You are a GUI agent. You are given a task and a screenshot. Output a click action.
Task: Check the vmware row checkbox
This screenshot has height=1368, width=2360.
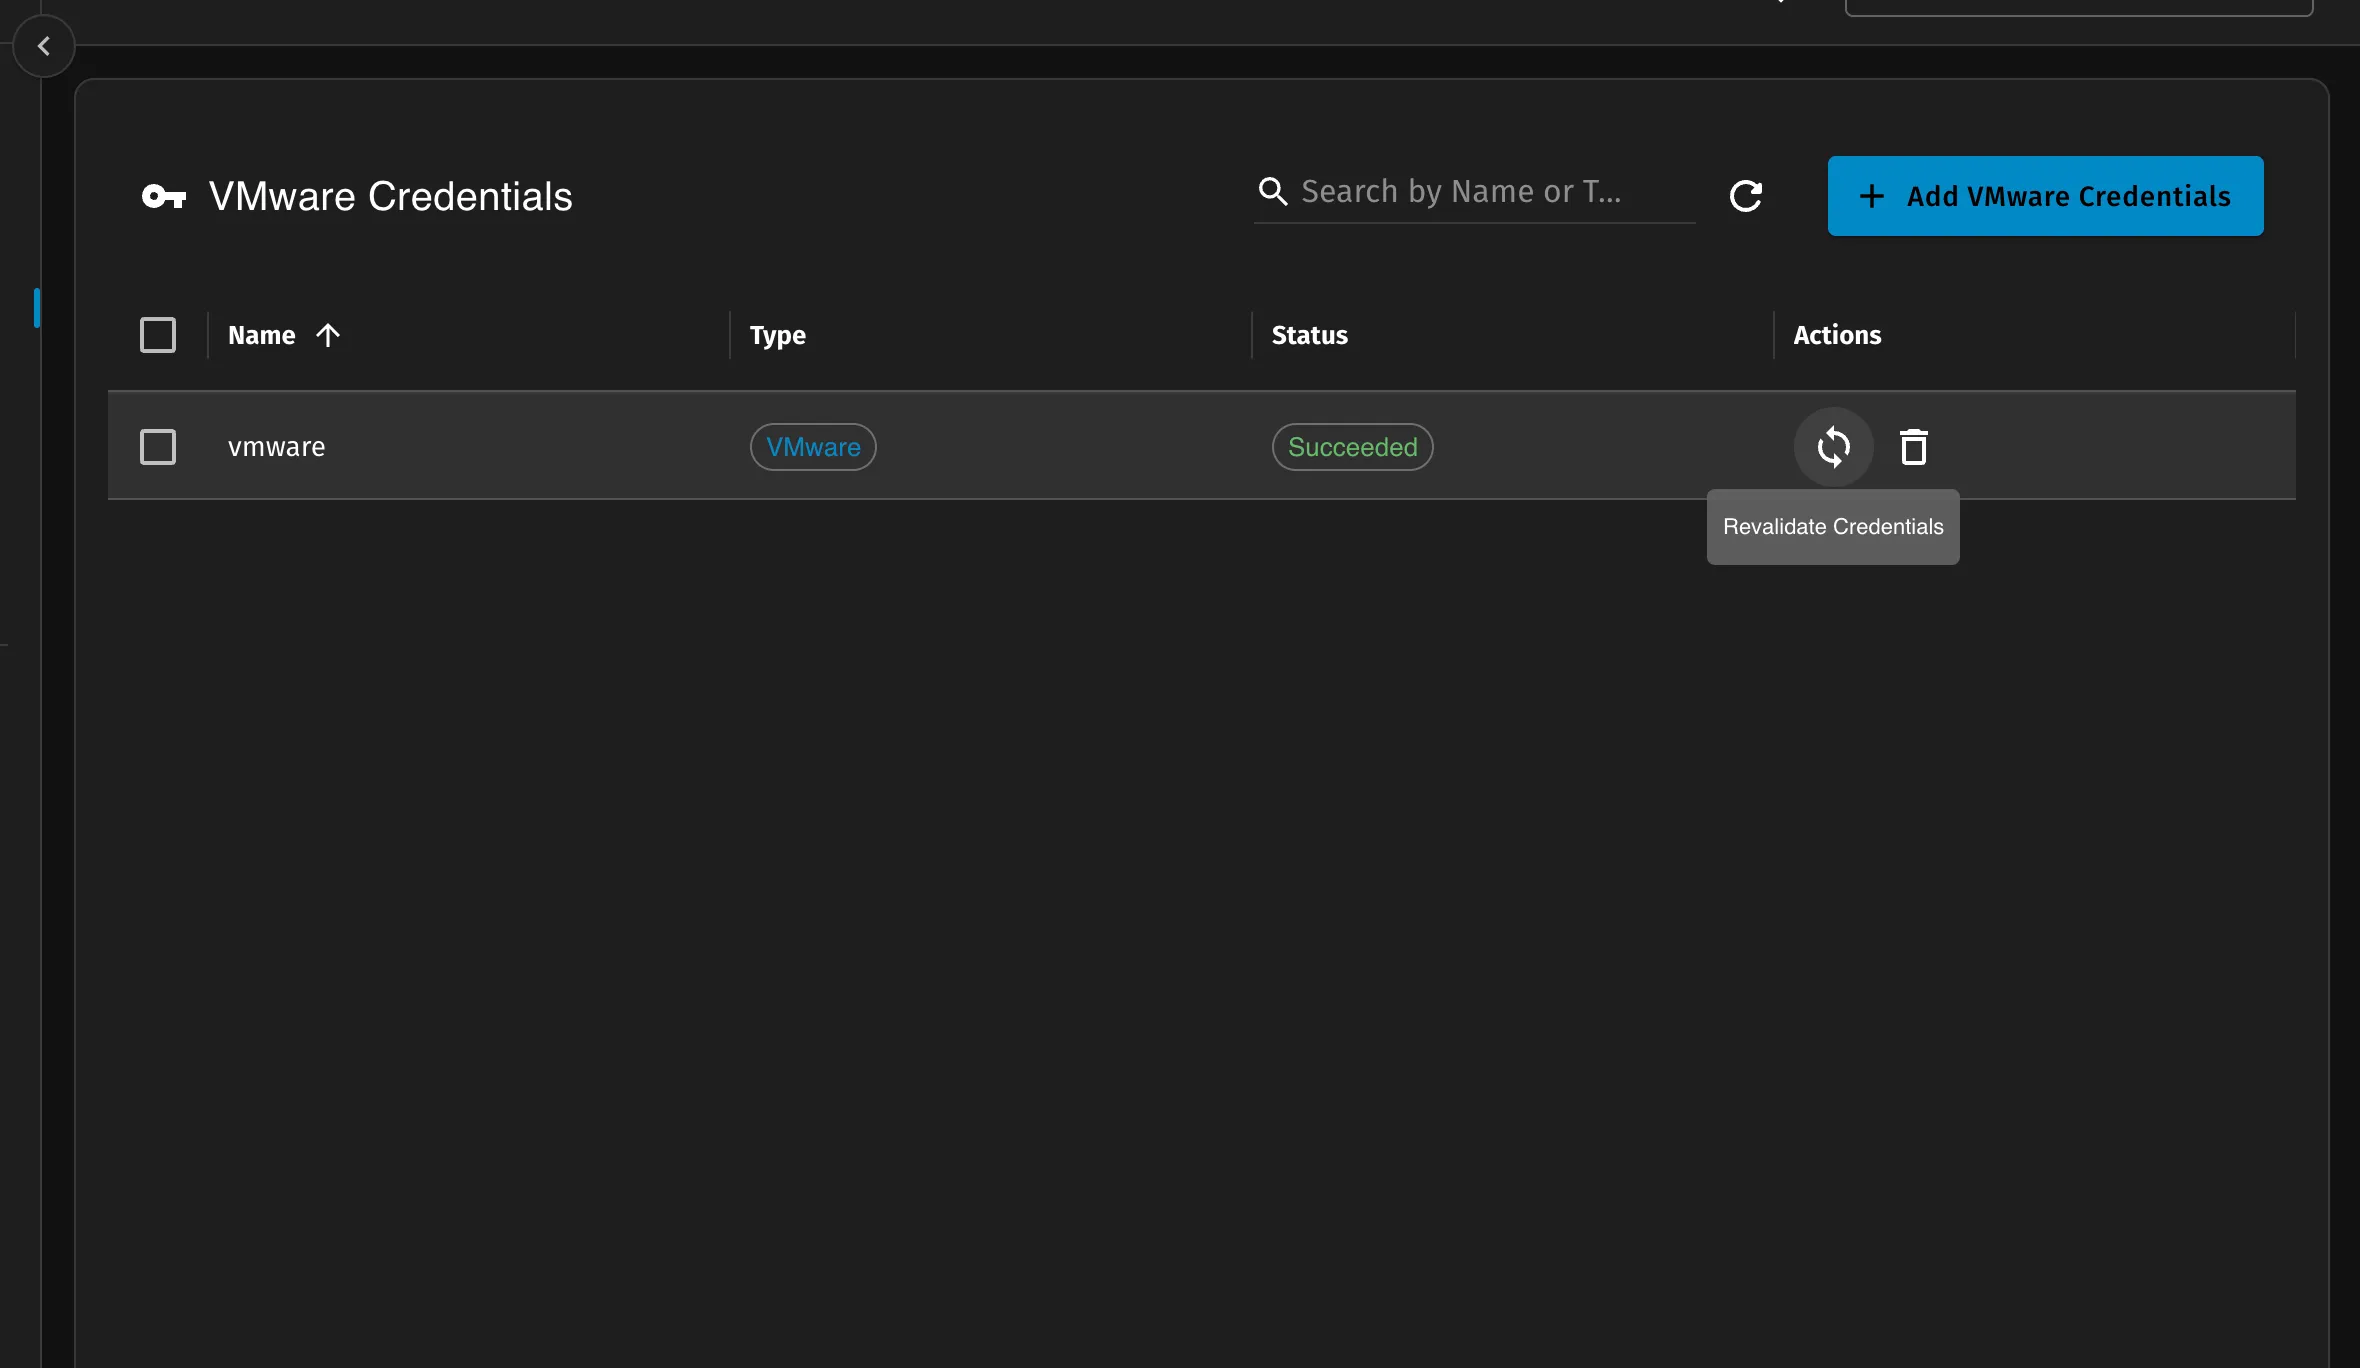point(158,447)
